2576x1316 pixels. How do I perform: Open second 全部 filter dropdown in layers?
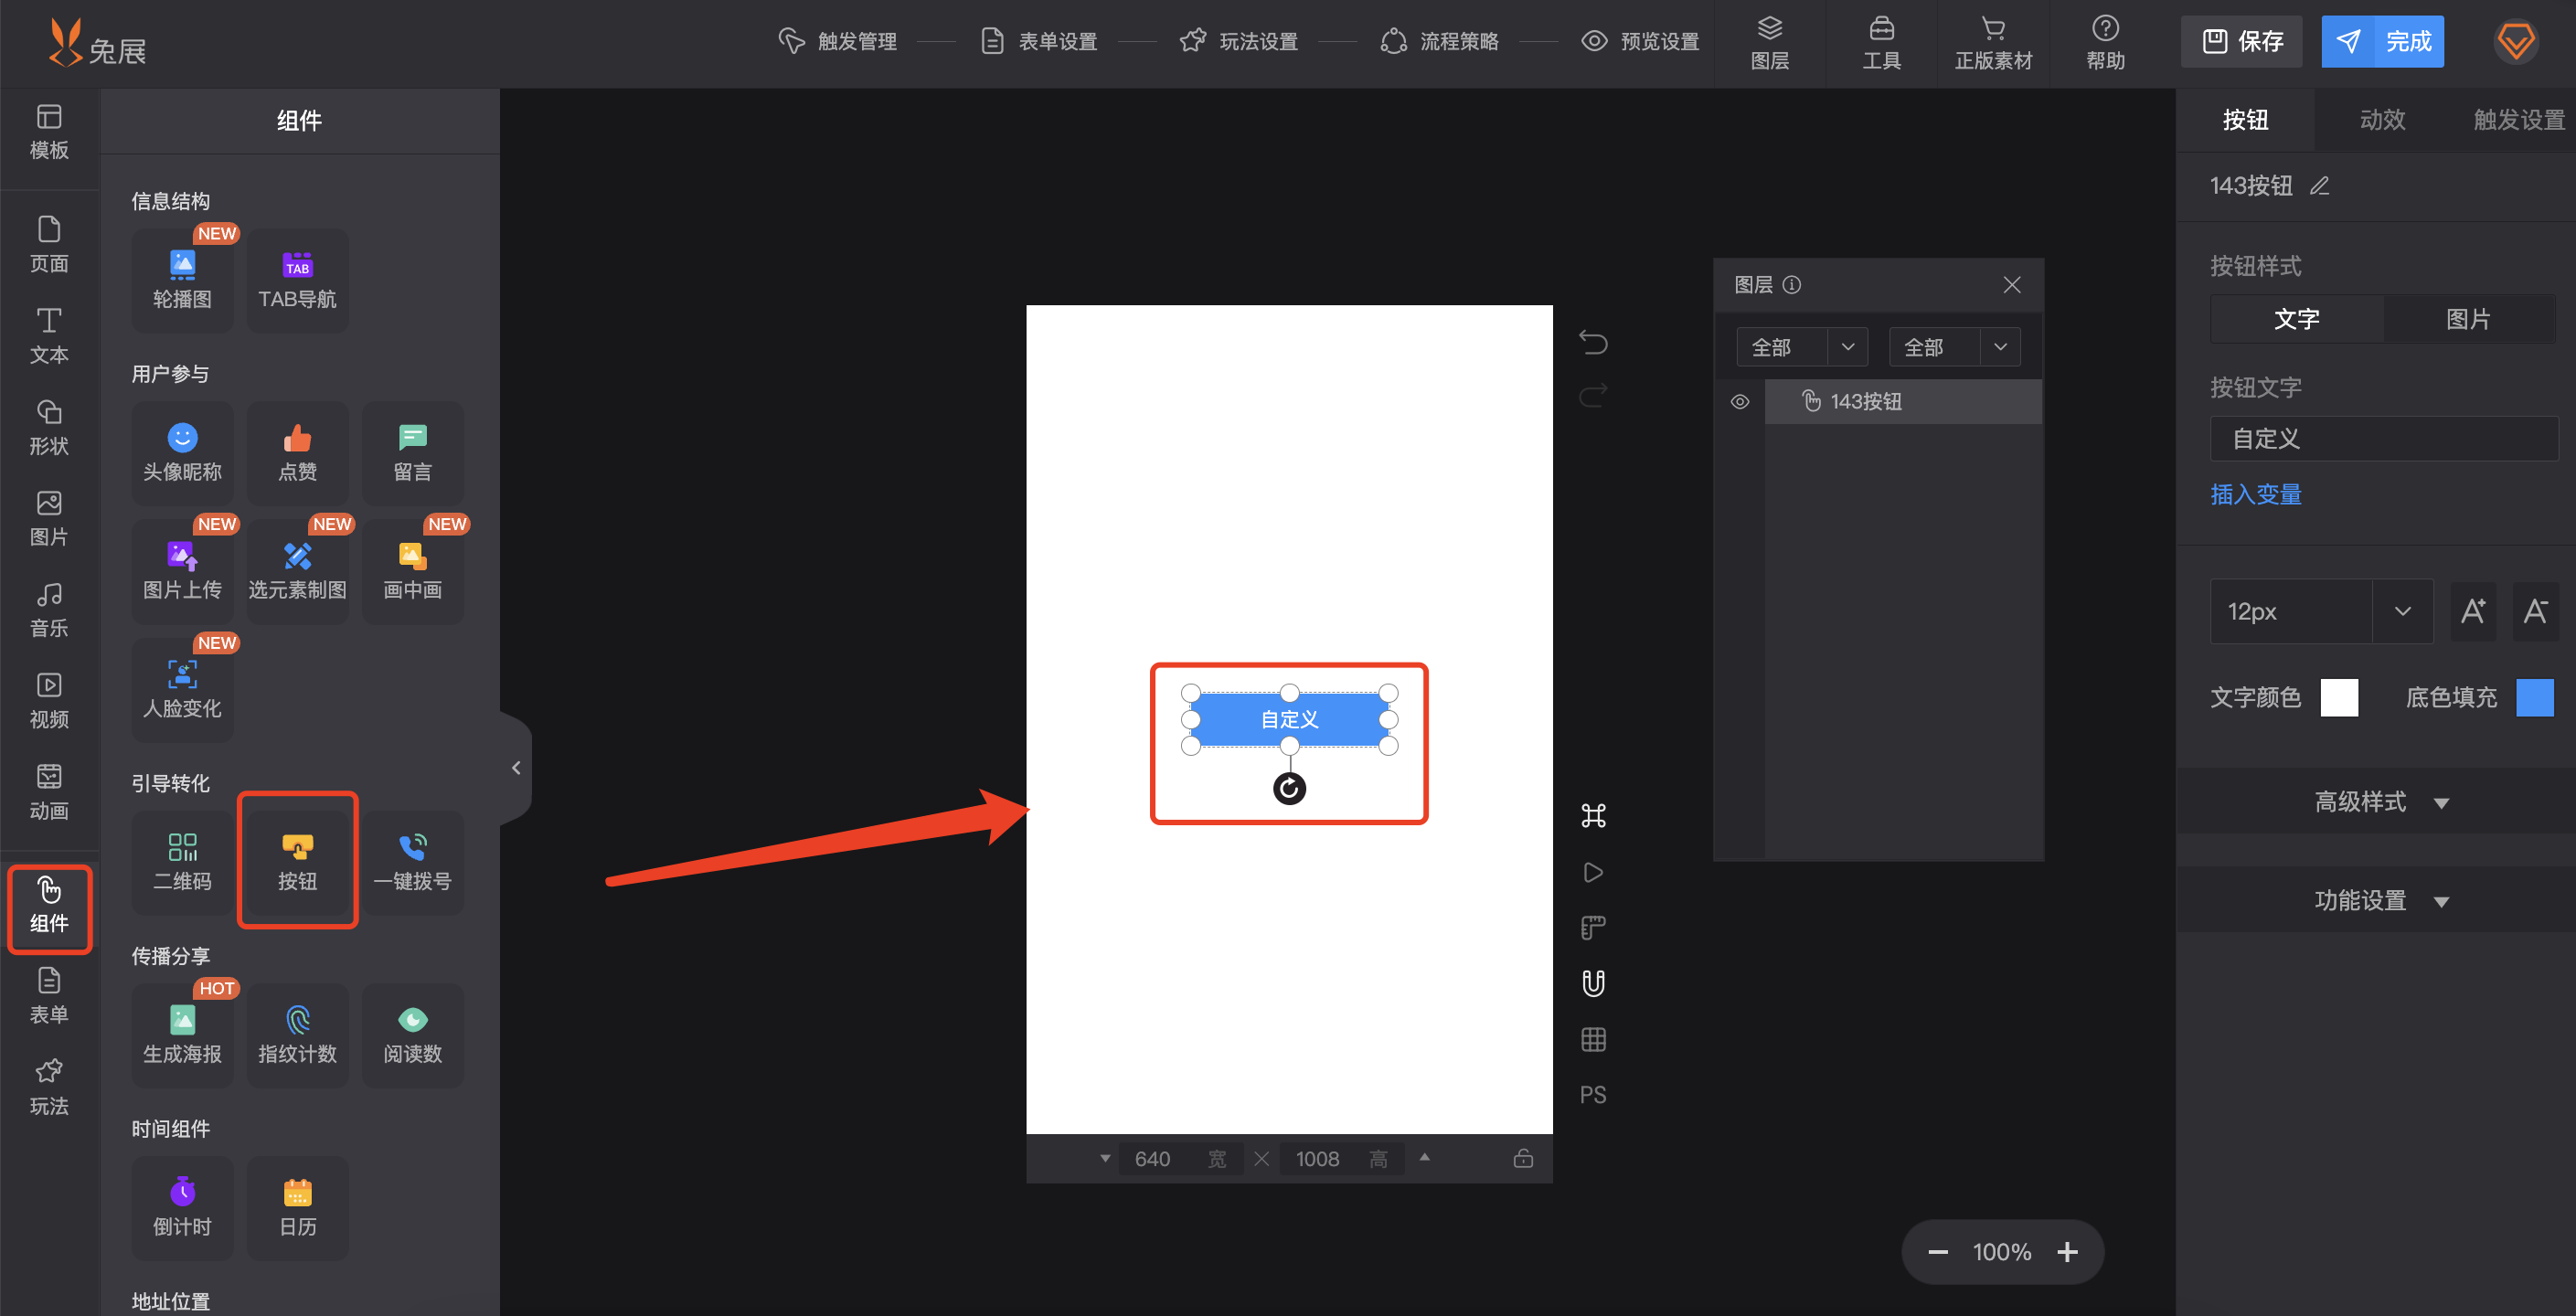tap(1954, 347)
